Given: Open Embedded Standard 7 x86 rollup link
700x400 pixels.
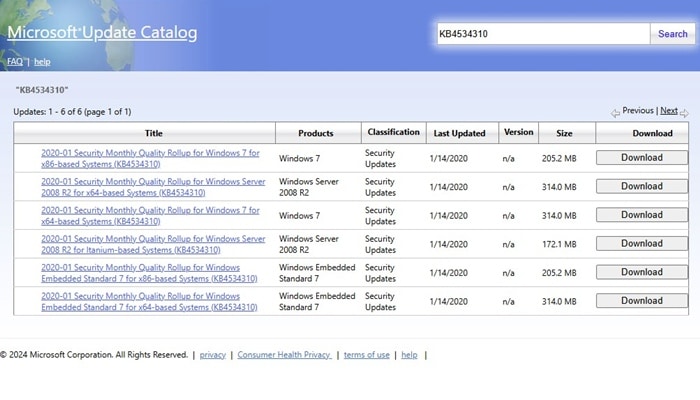Looking at the screenshot, I should [149, 273].
